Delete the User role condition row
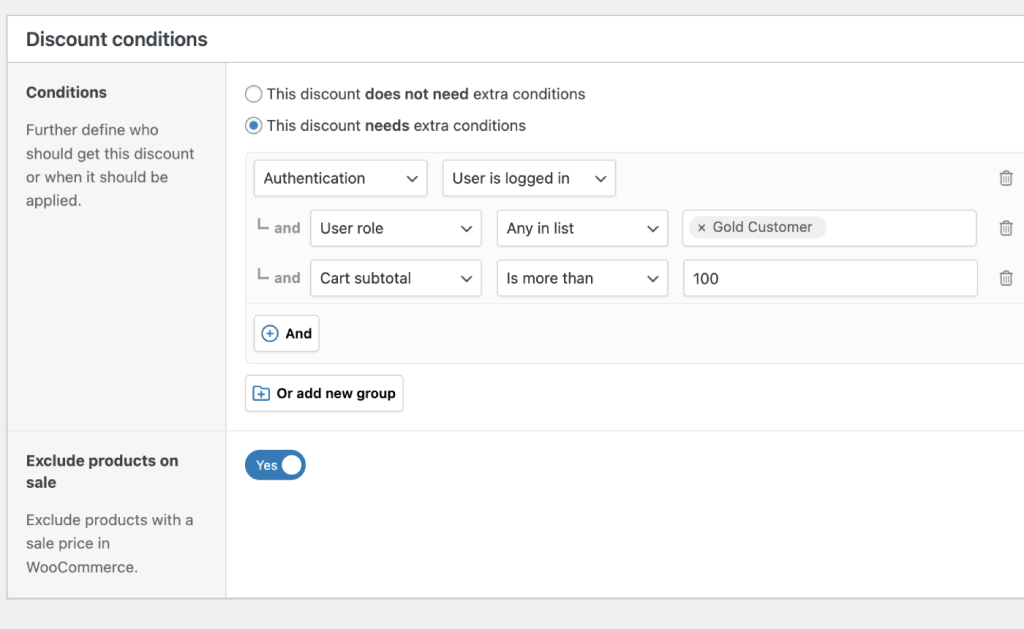 tap(1006, 227)
